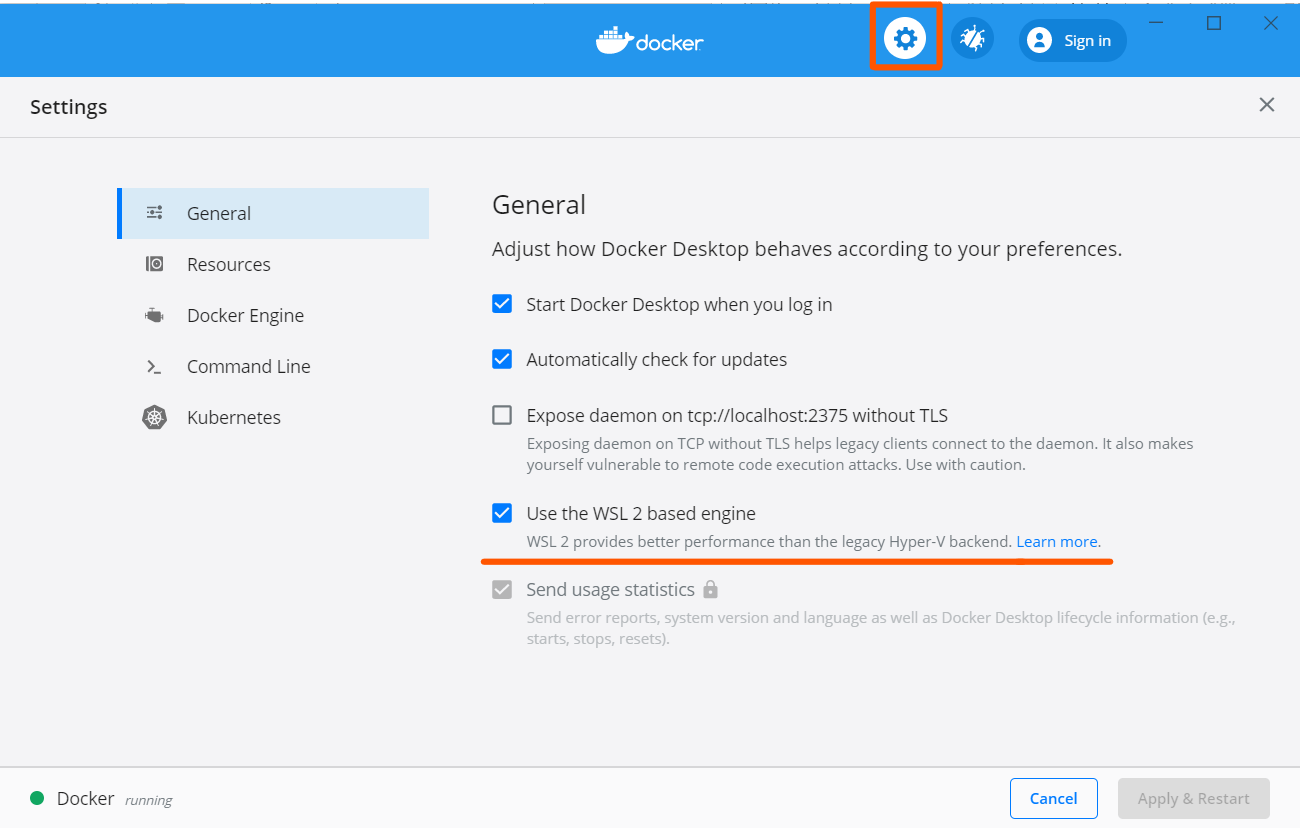The width and height of the screenshot is (1300, 828).
Task: Disable Start Docker Desktop when you log in
Action: [x=501, y=303]
